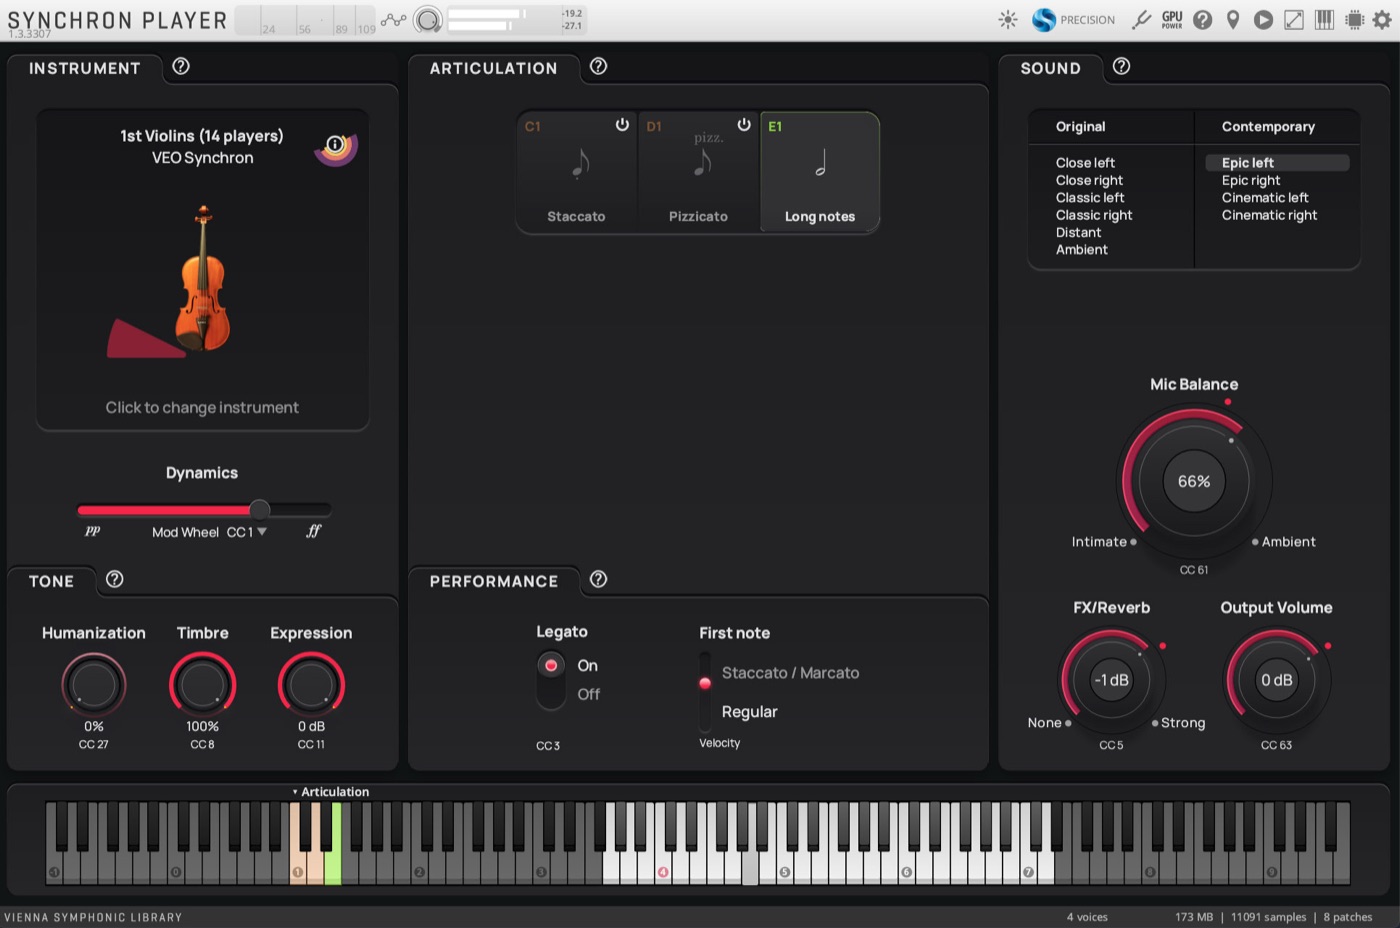Viewport: 1400px width, 928px height.
Task: Click to change instrument
Action: (202, 408)
